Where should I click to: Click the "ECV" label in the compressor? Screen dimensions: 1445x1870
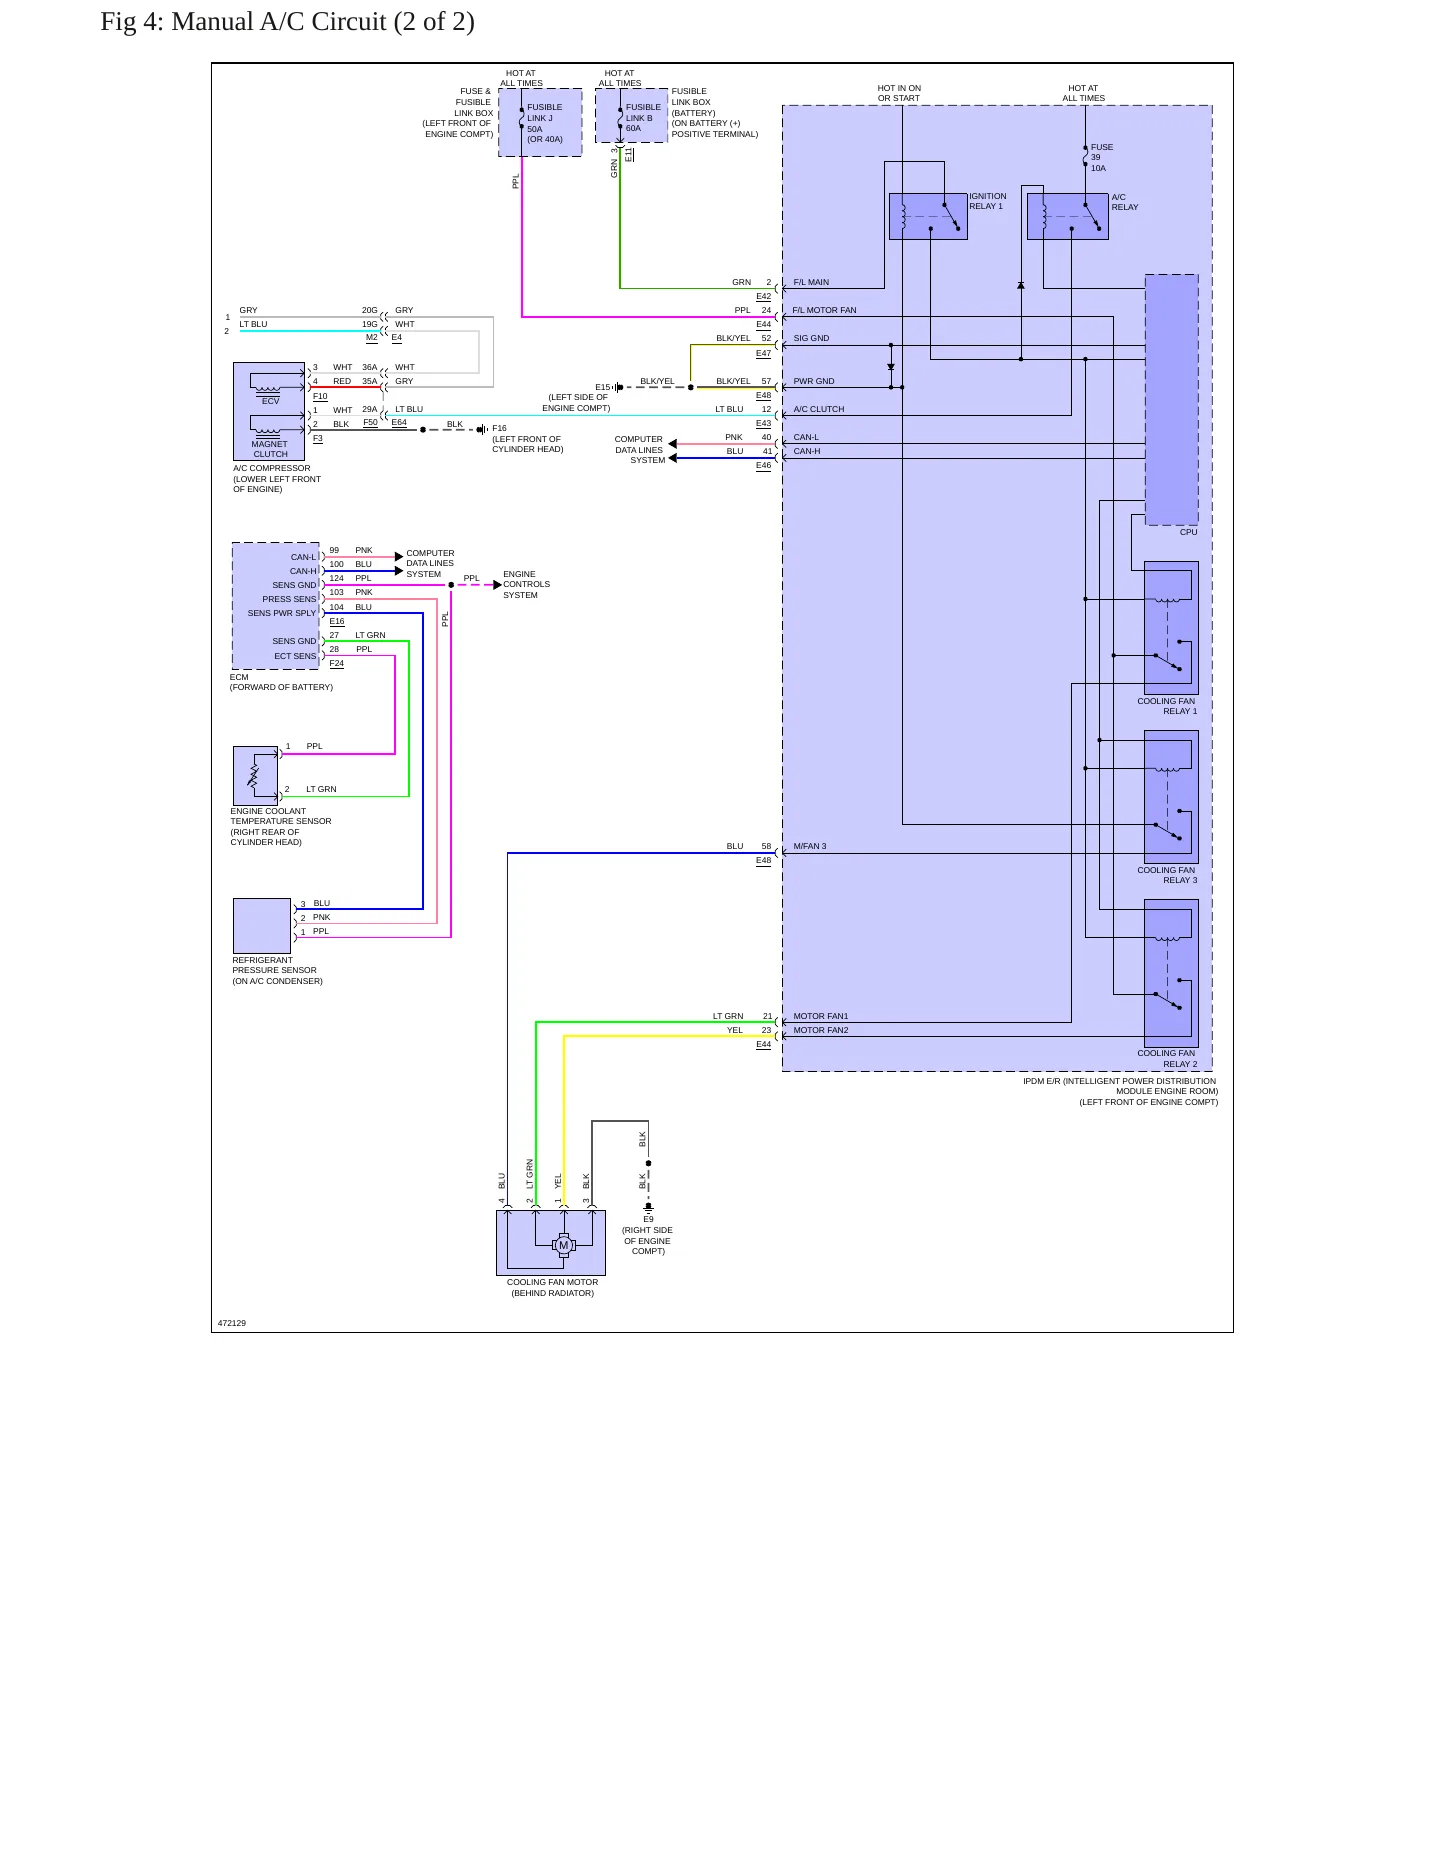(270, 401)
